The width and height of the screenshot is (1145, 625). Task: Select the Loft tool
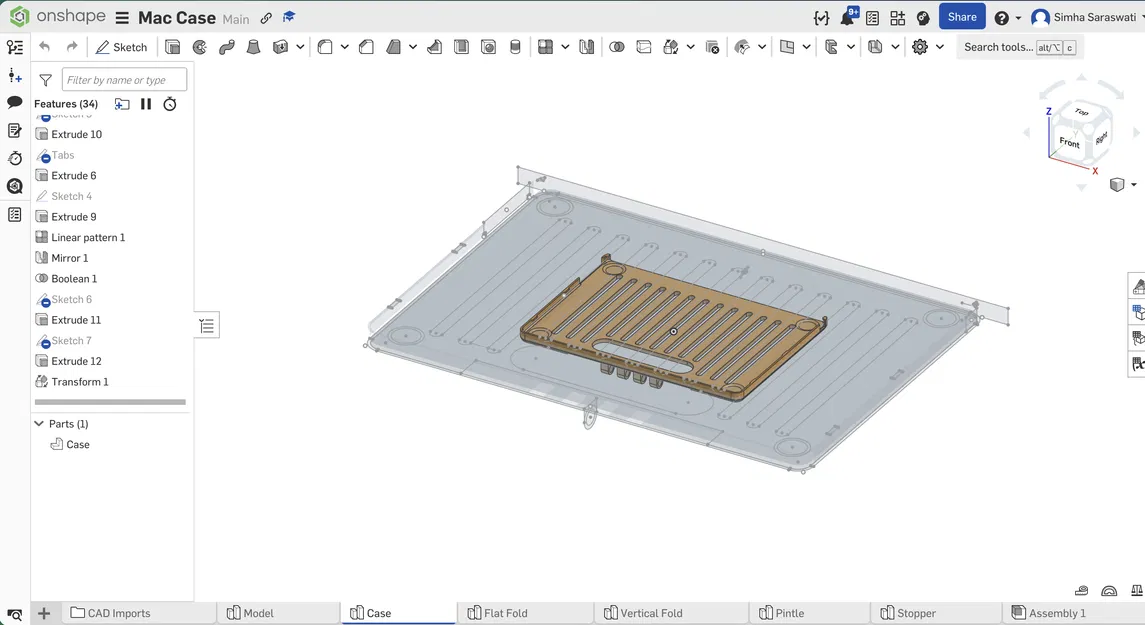point(254,47)
